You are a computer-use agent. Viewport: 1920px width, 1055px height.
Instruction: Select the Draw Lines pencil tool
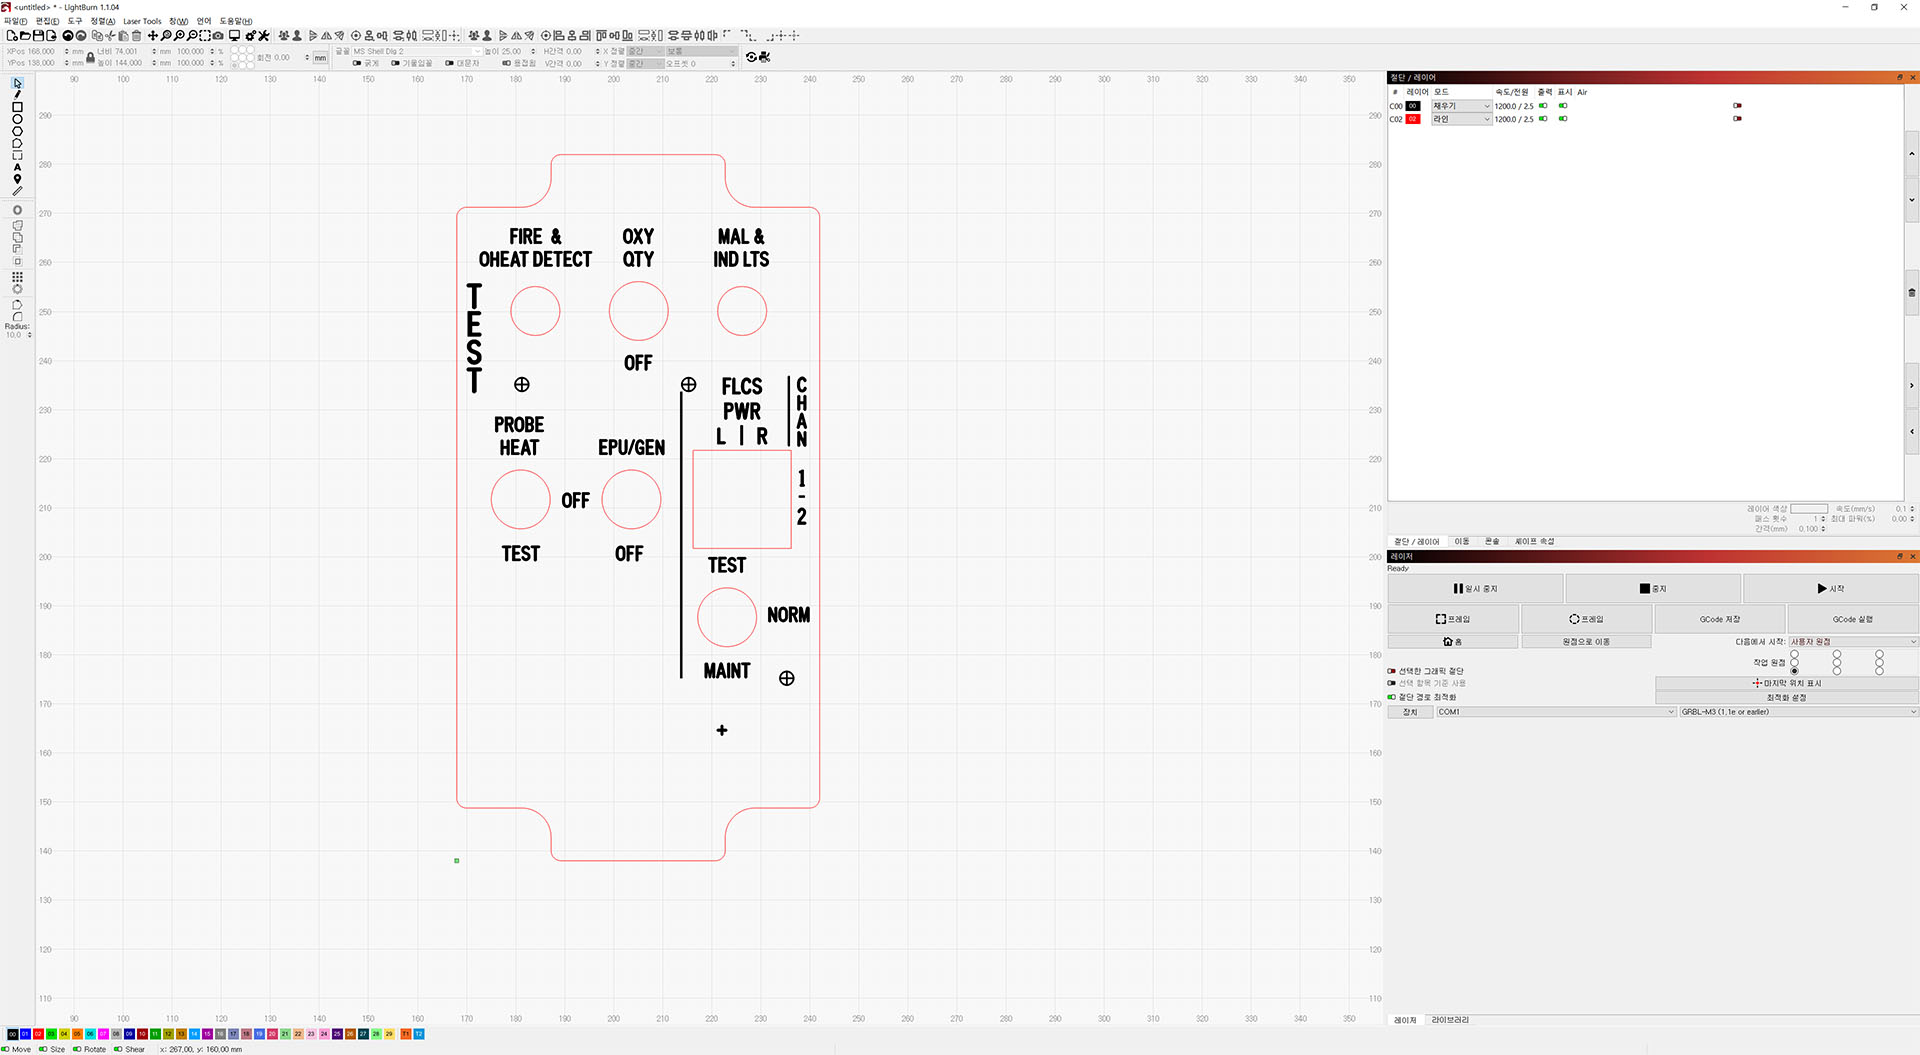click(17, 95)
